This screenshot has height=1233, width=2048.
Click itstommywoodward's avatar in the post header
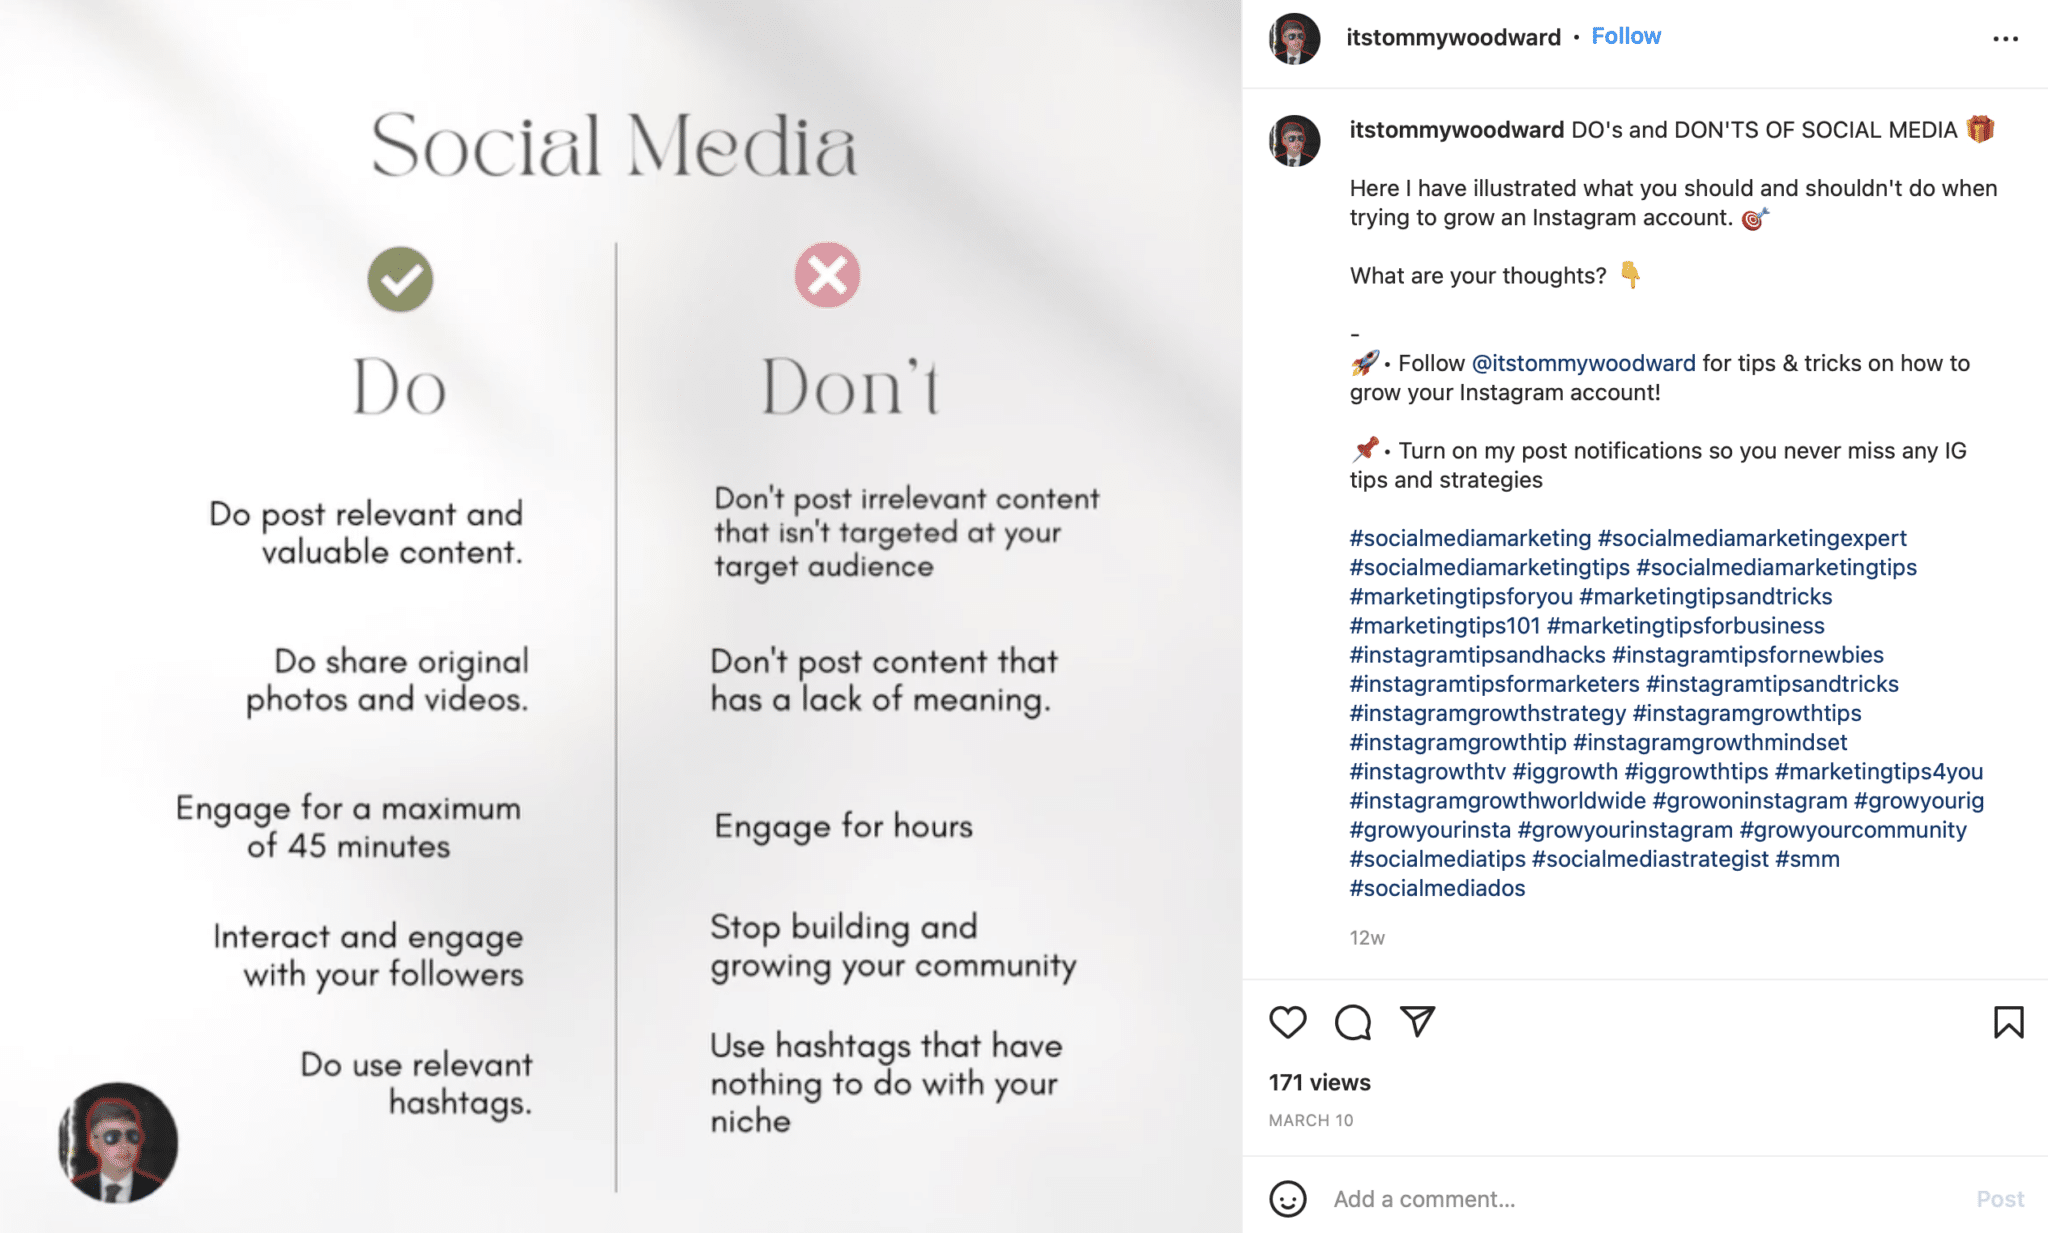click(x=1293, y=36)
